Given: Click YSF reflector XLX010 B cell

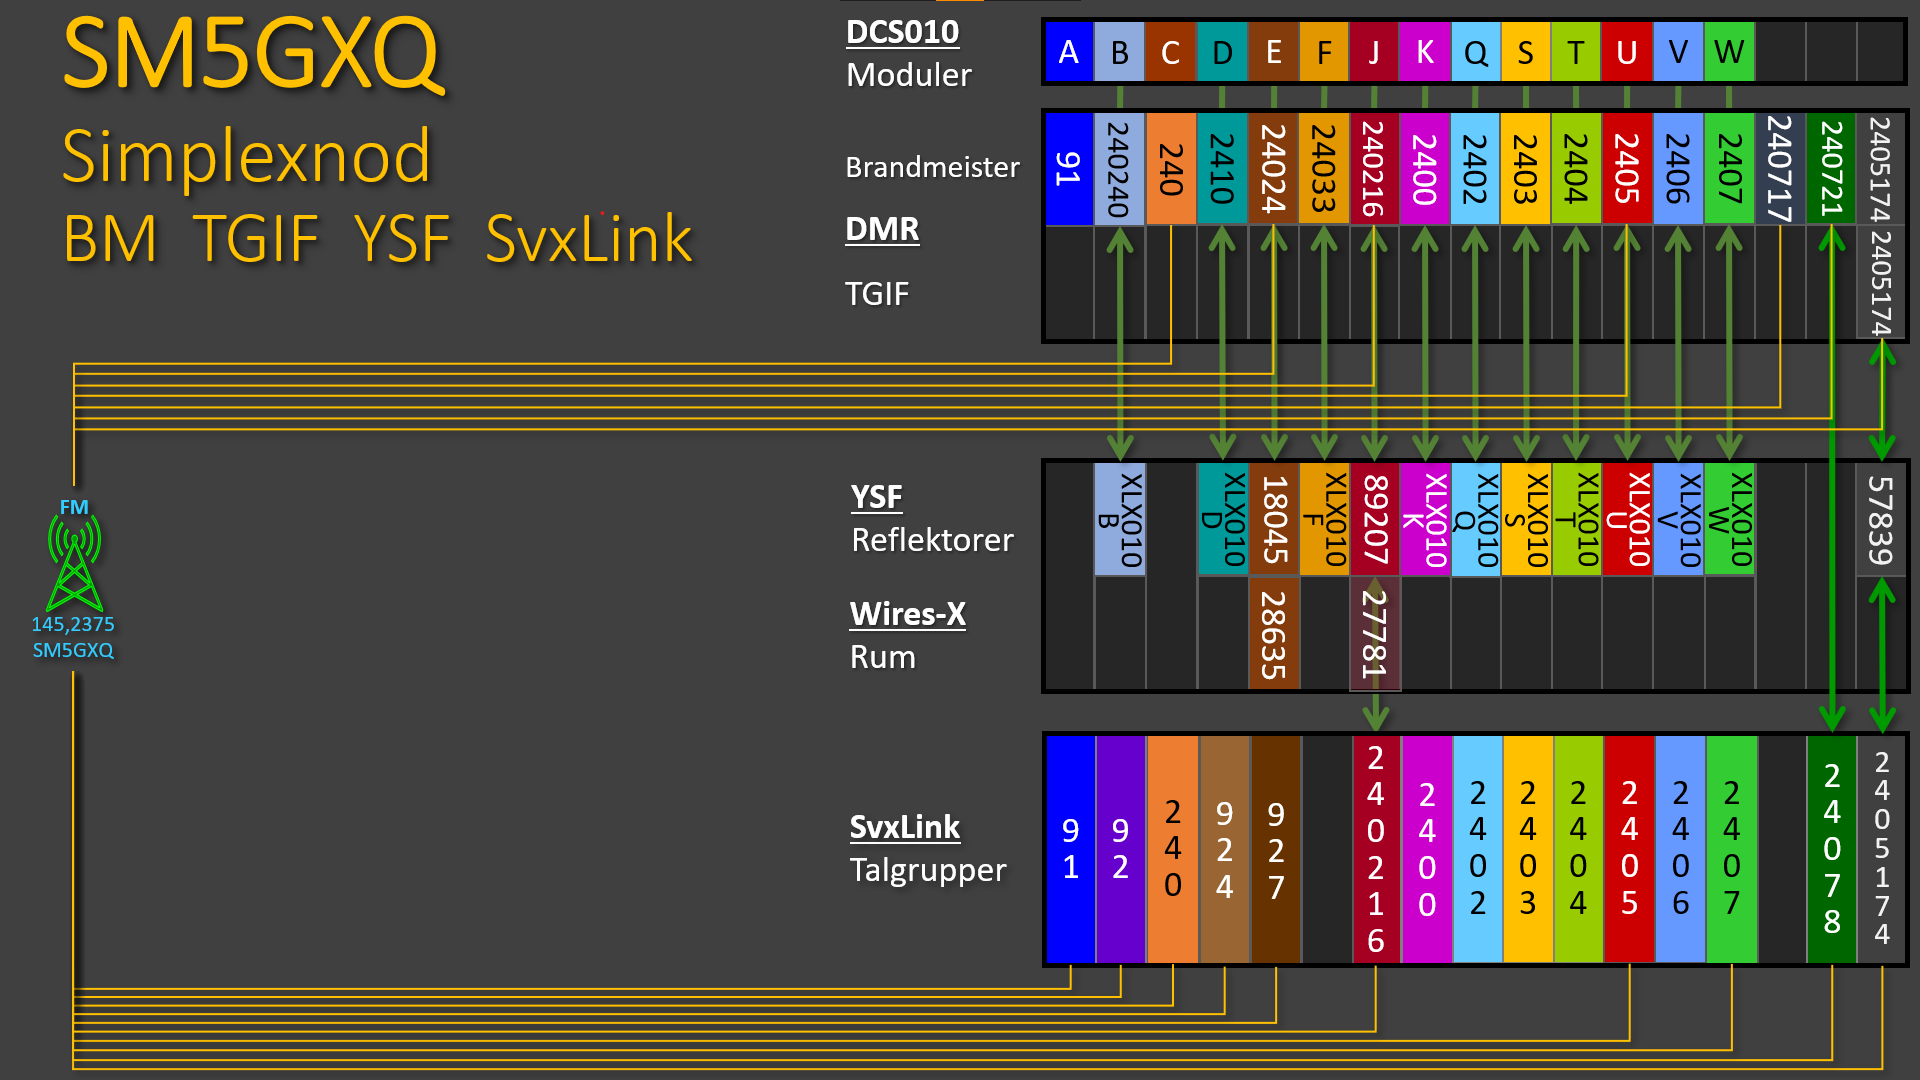Looking at the screenshot, I should 1119,519.
